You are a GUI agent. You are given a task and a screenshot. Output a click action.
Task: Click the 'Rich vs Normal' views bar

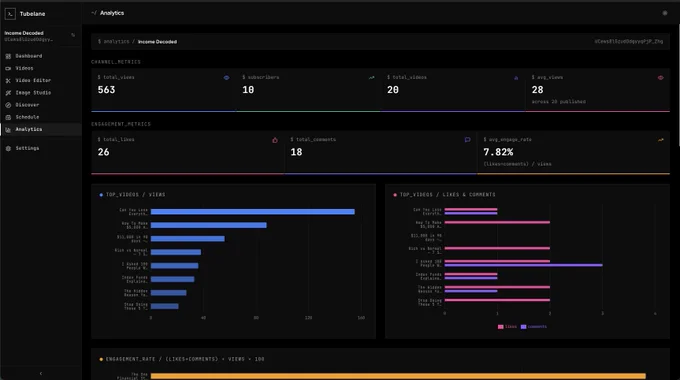176,252
